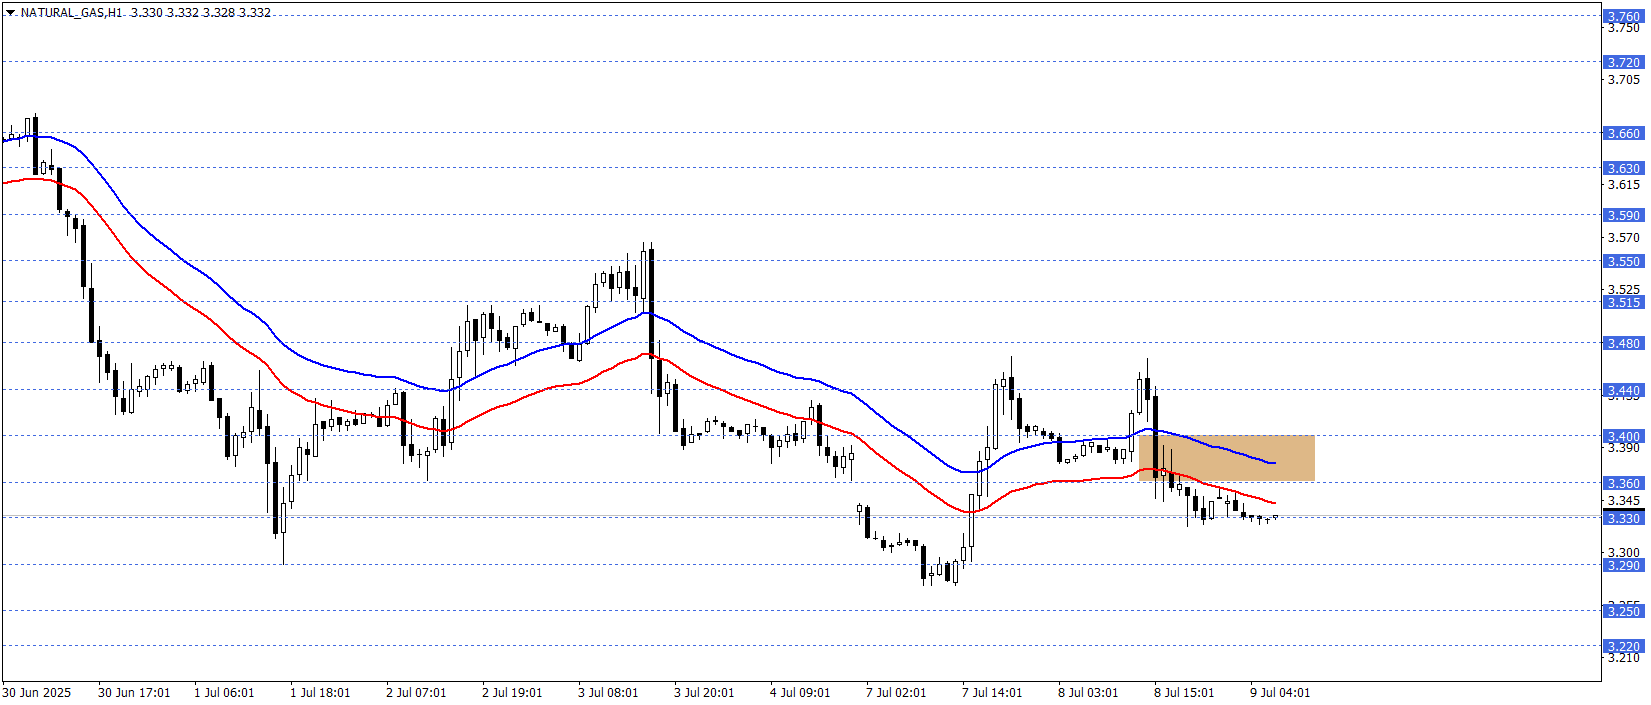
Task: Click the 3.300 price scale value
Action: coord(1624,552)
